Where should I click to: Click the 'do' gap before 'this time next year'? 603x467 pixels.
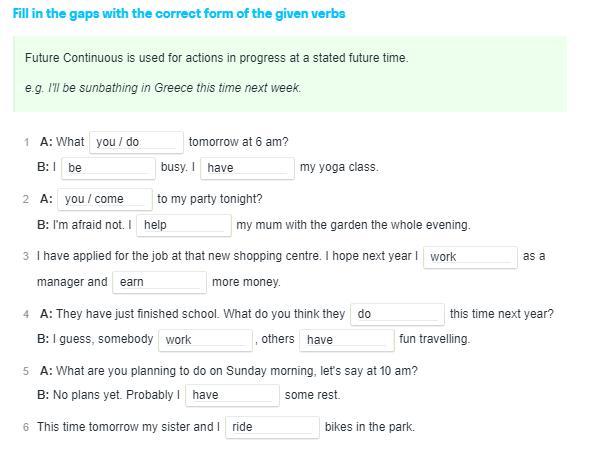click(398, 314)
